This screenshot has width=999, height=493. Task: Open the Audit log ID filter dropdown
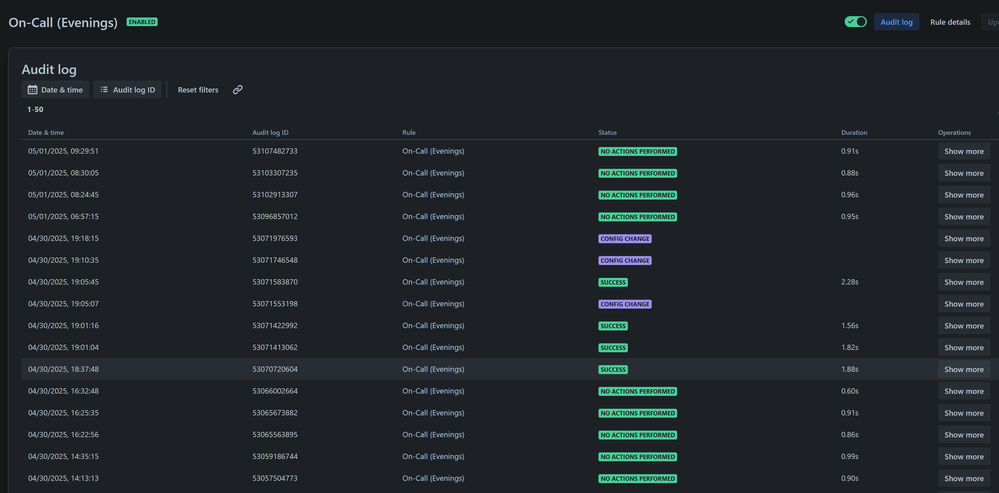[x=127, y=90]
